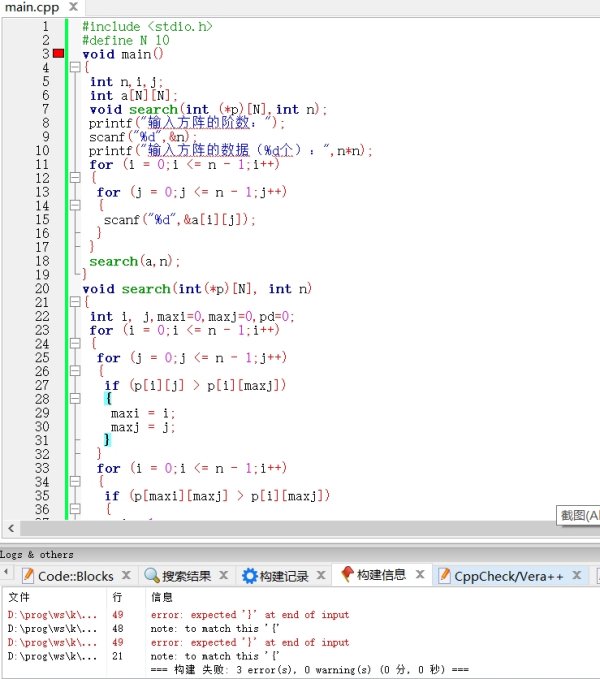This screenshot has height=679, width=600.
Task: Open the 构建记录 tab
Action: [283, 576]
